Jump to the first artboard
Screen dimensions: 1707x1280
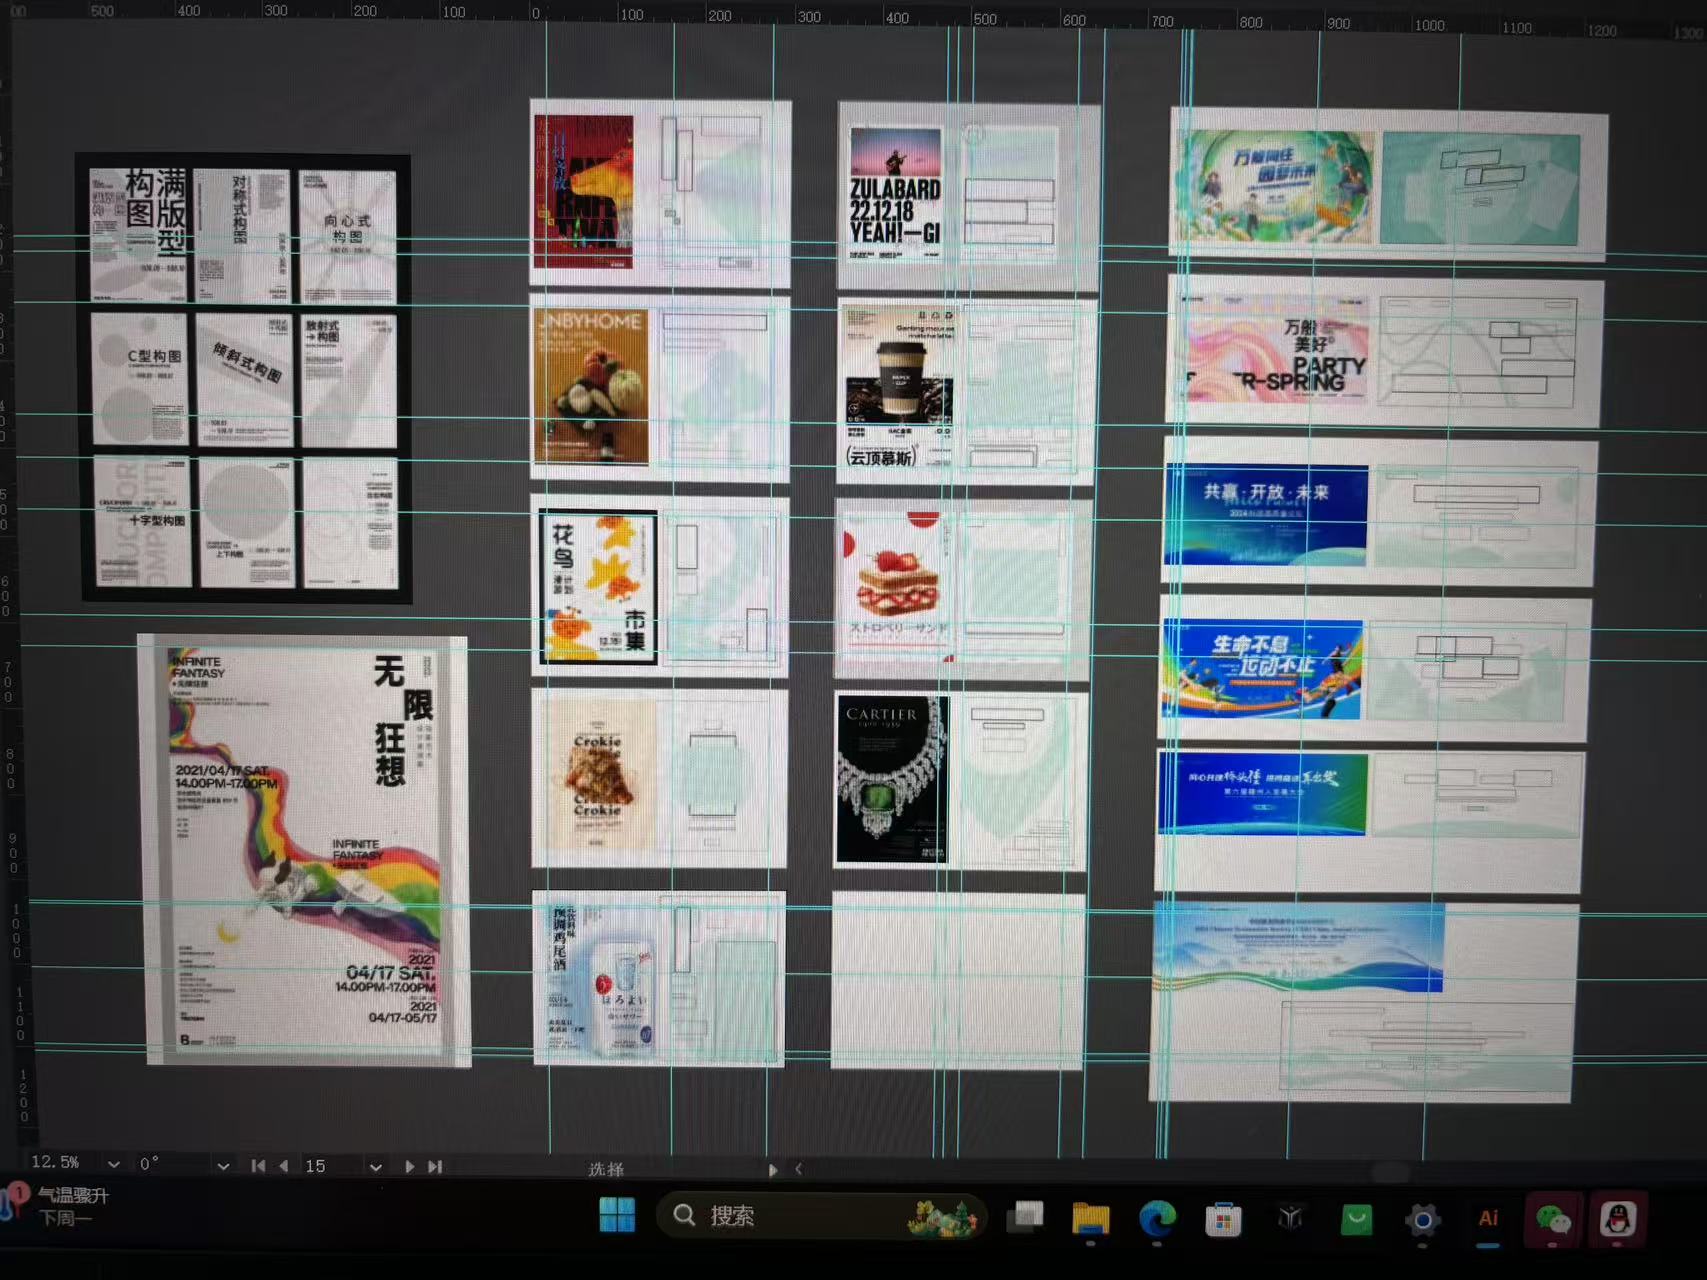coord(258,1166)
